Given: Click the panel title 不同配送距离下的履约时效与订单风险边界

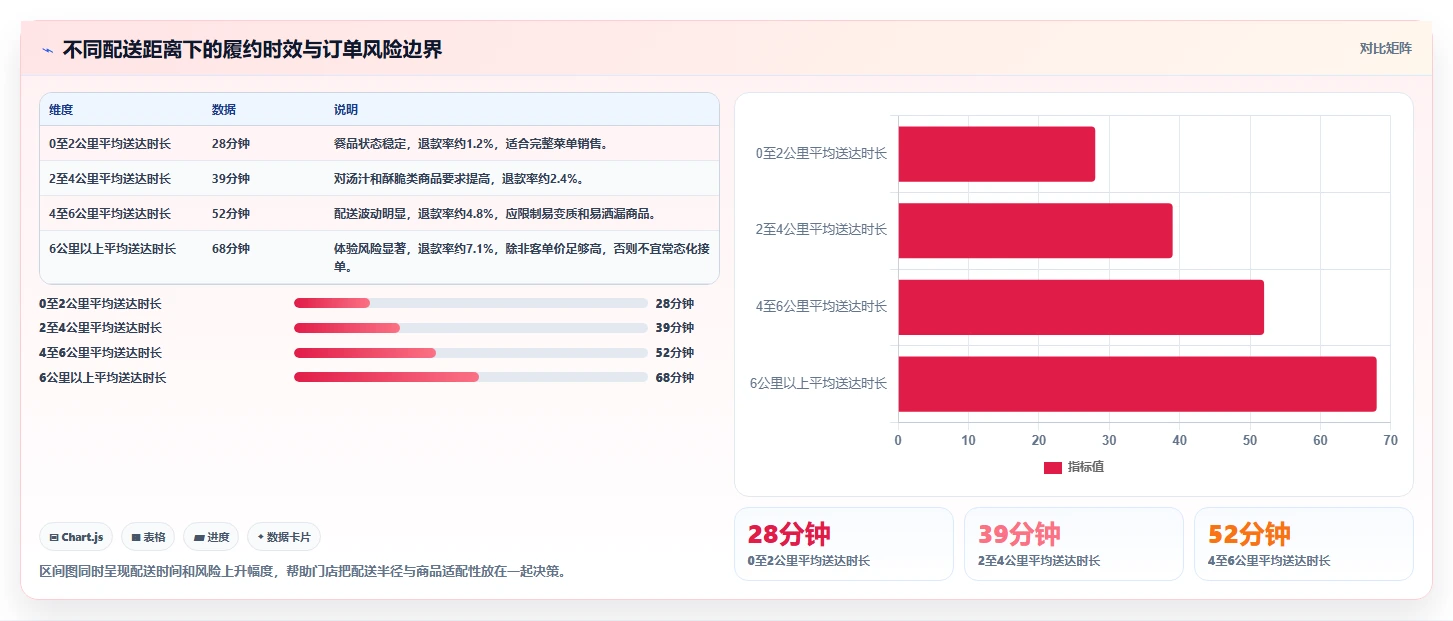Looking at the screenshot, I should pyautogui.click(x=253, y=50).
